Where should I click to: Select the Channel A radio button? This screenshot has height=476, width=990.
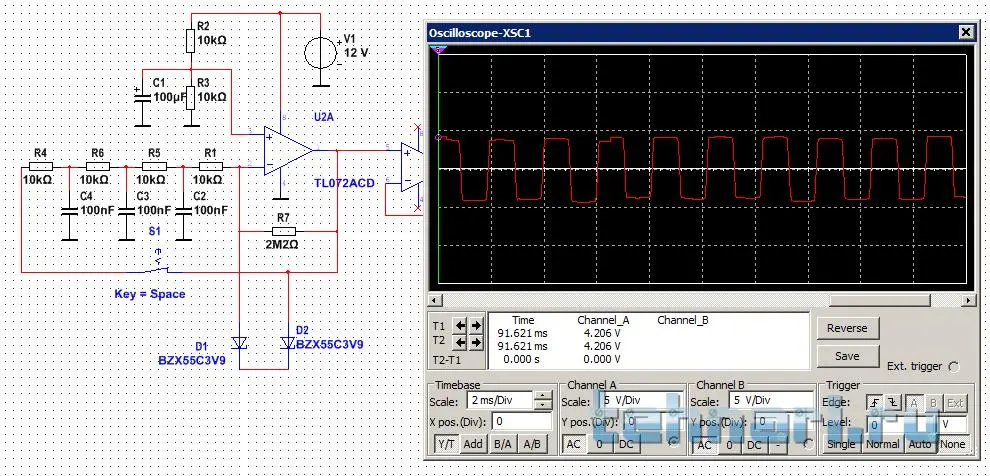pos(673,444)
